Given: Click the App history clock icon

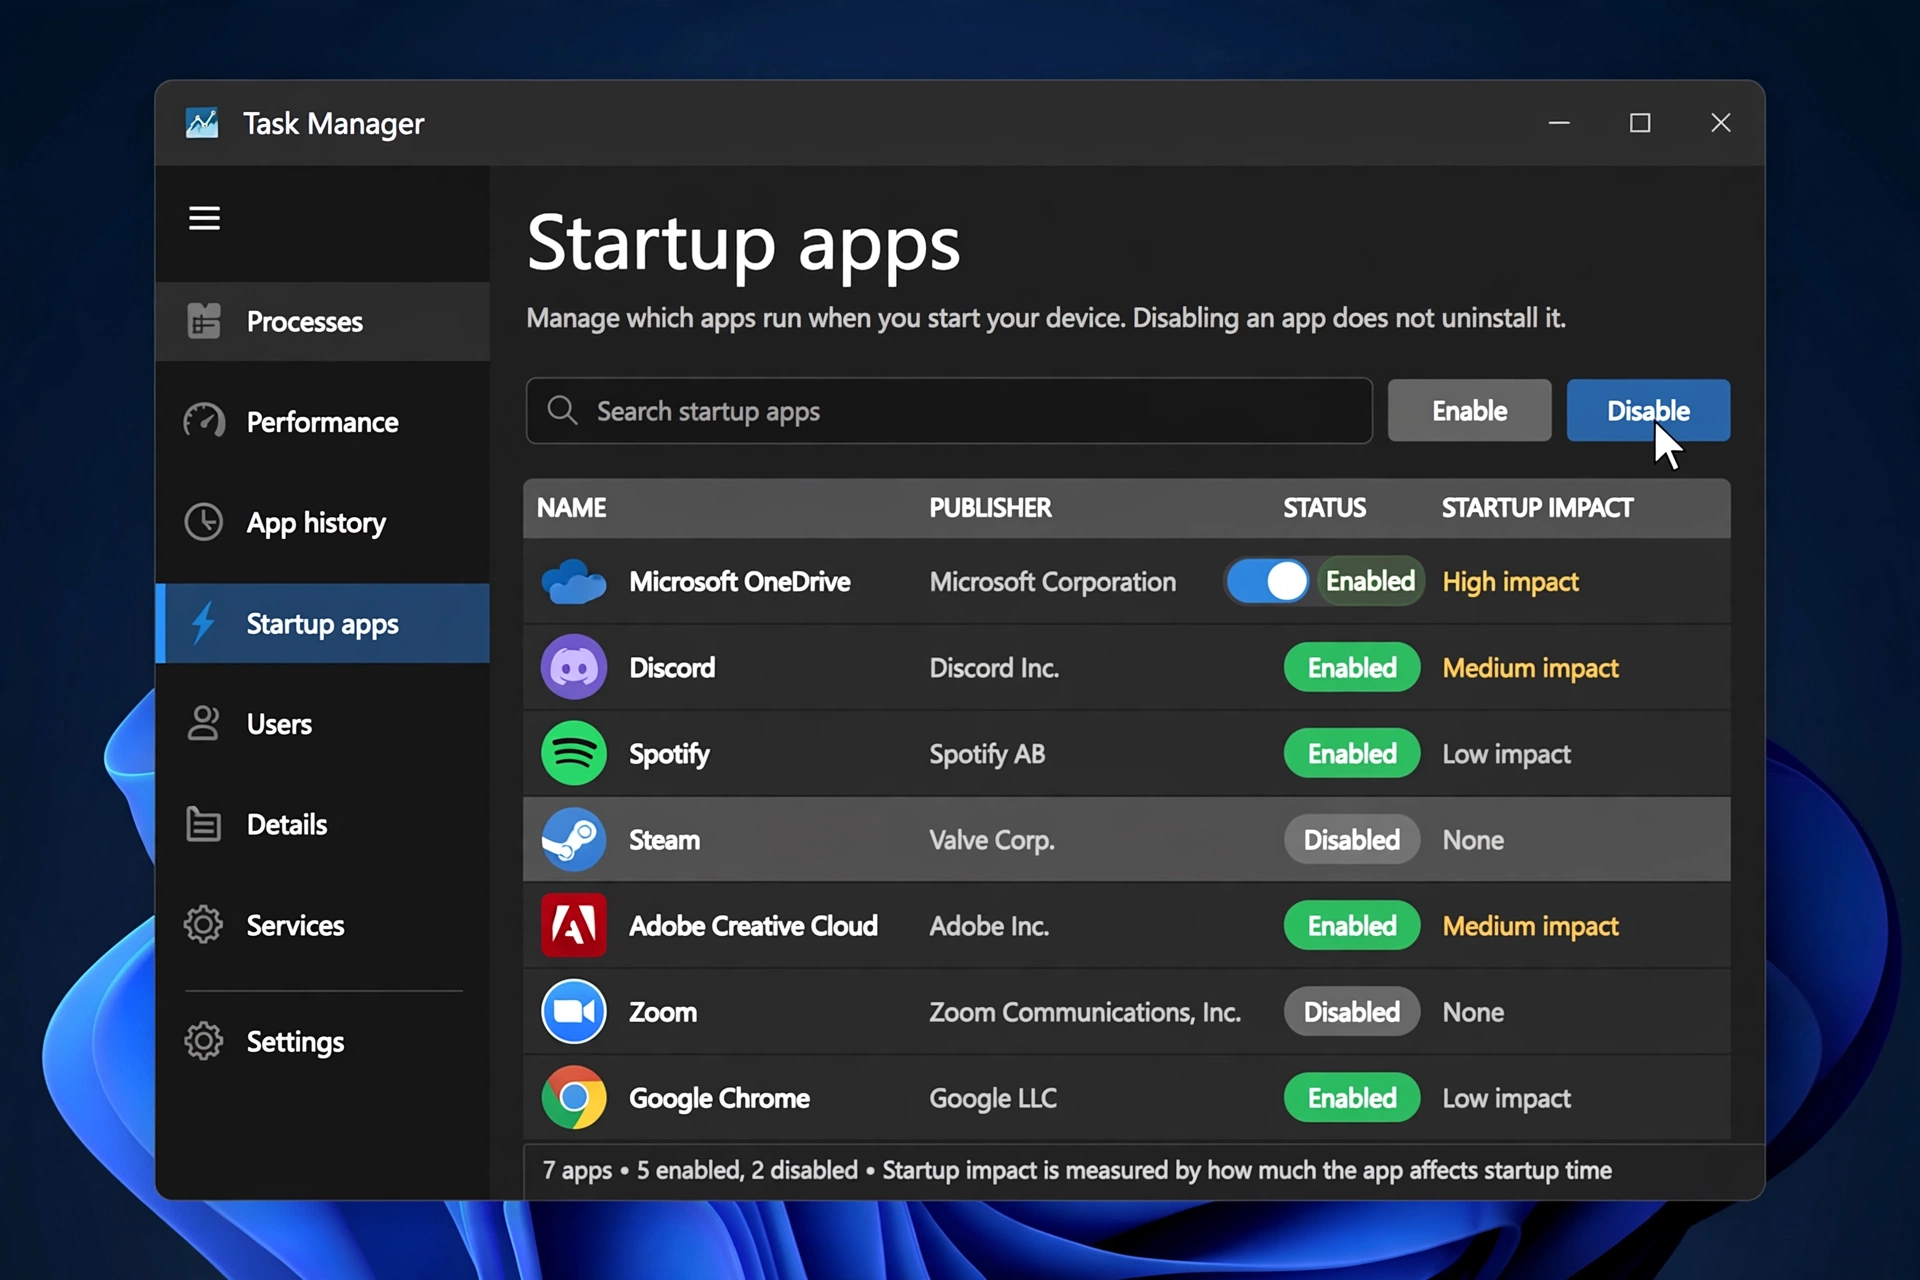Looking at the screenshot, I should click(x=204, y=522).
